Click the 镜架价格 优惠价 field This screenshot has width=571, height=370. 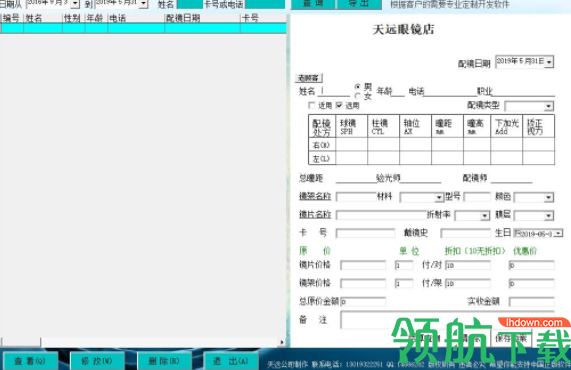531,283
